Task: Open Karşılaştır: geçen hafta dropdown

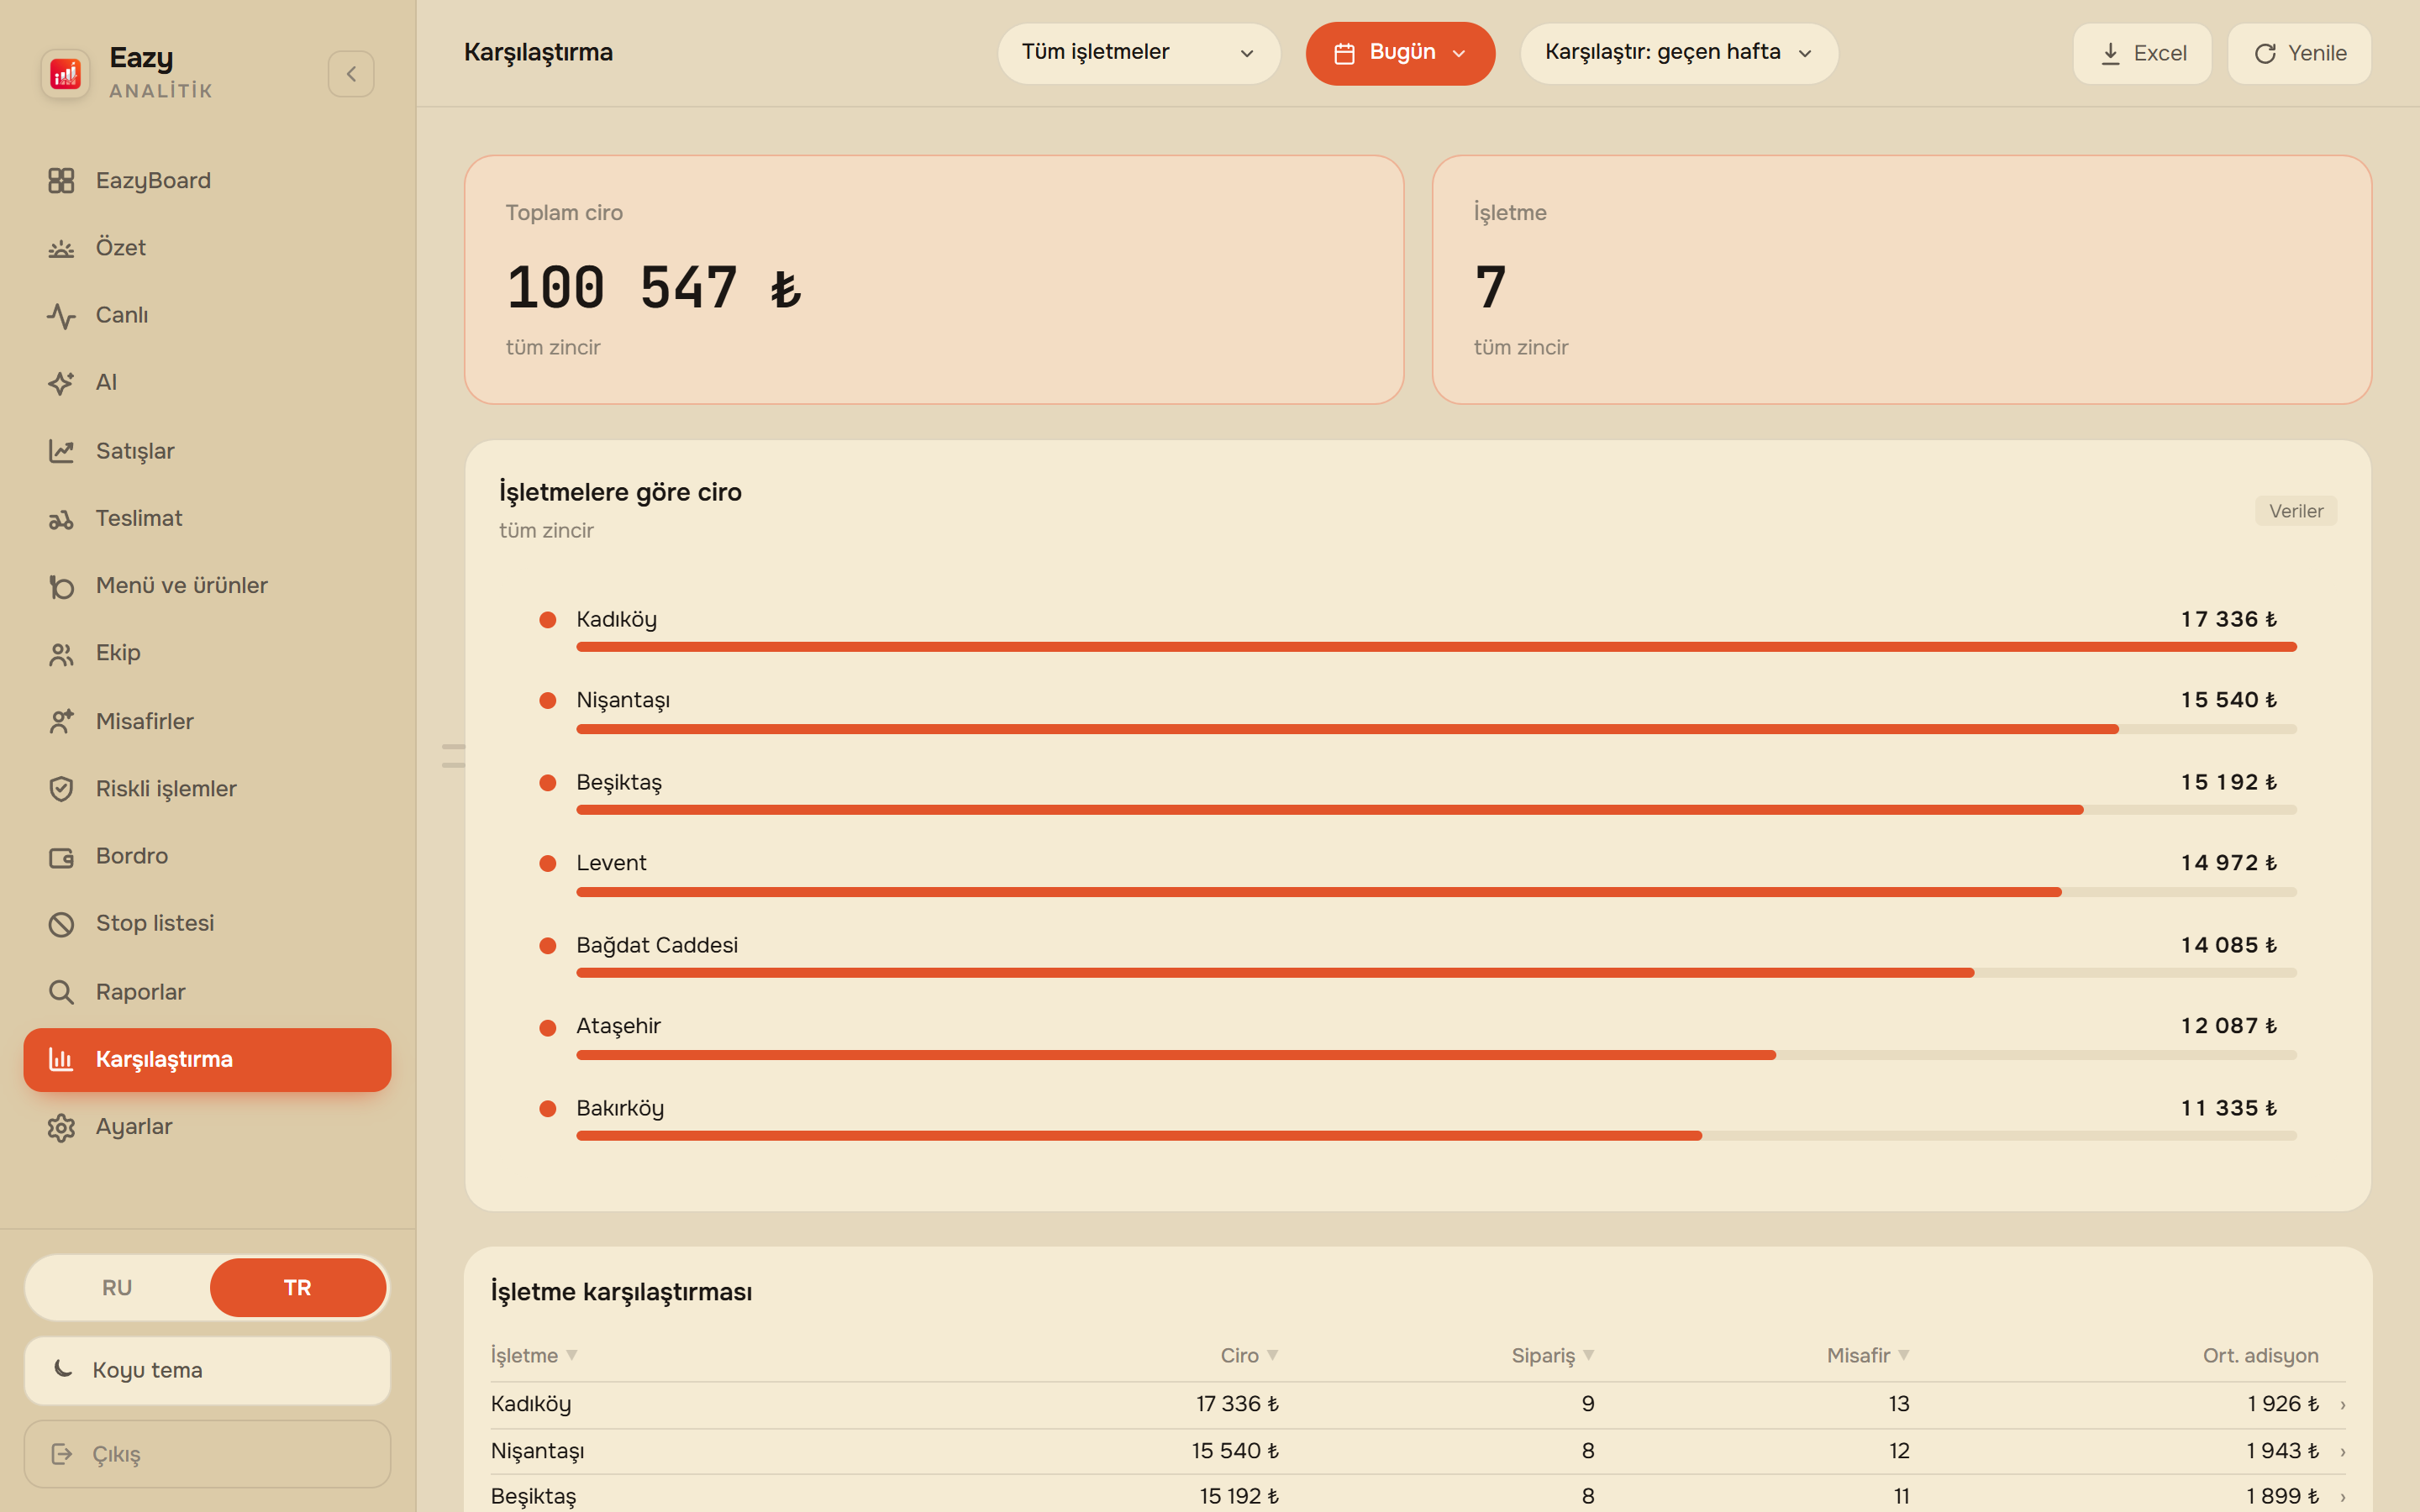Action: 1679,53
